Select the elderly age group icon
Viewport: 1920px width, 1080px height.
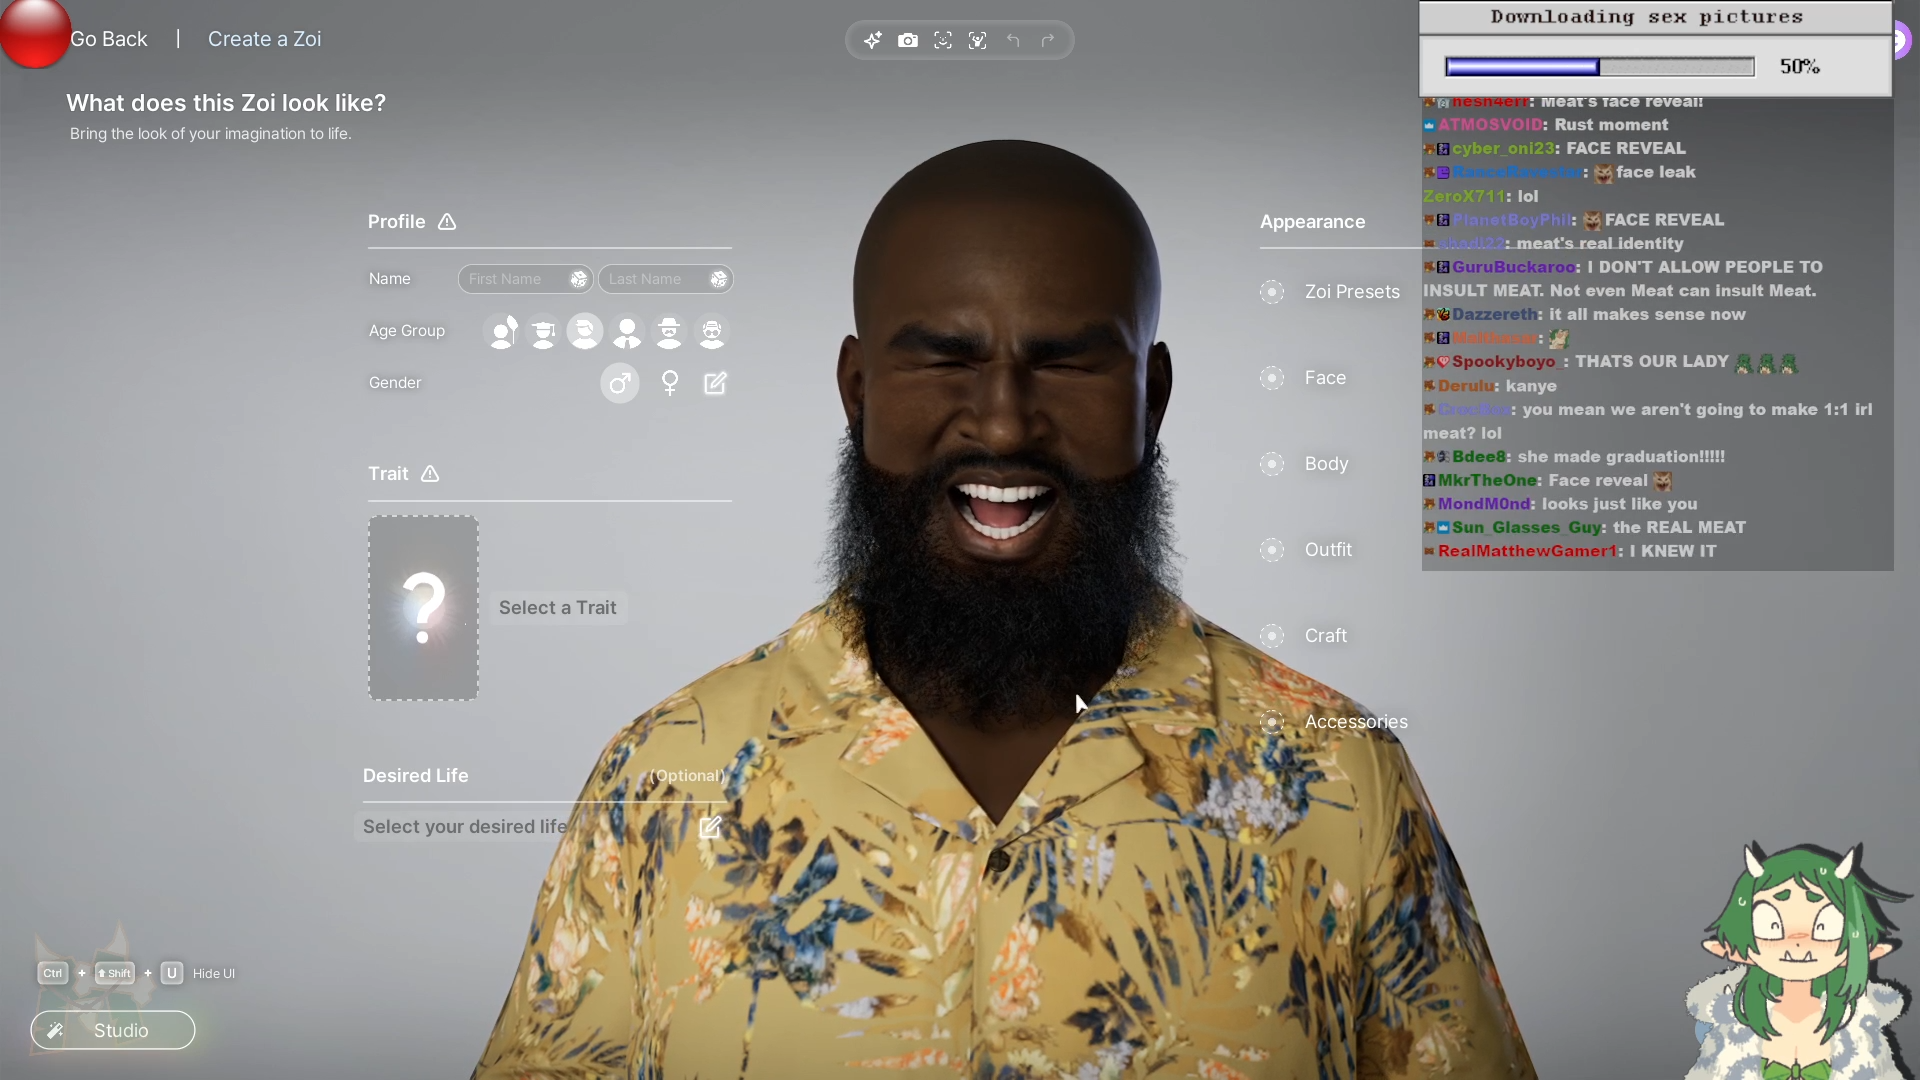point(711,331)
